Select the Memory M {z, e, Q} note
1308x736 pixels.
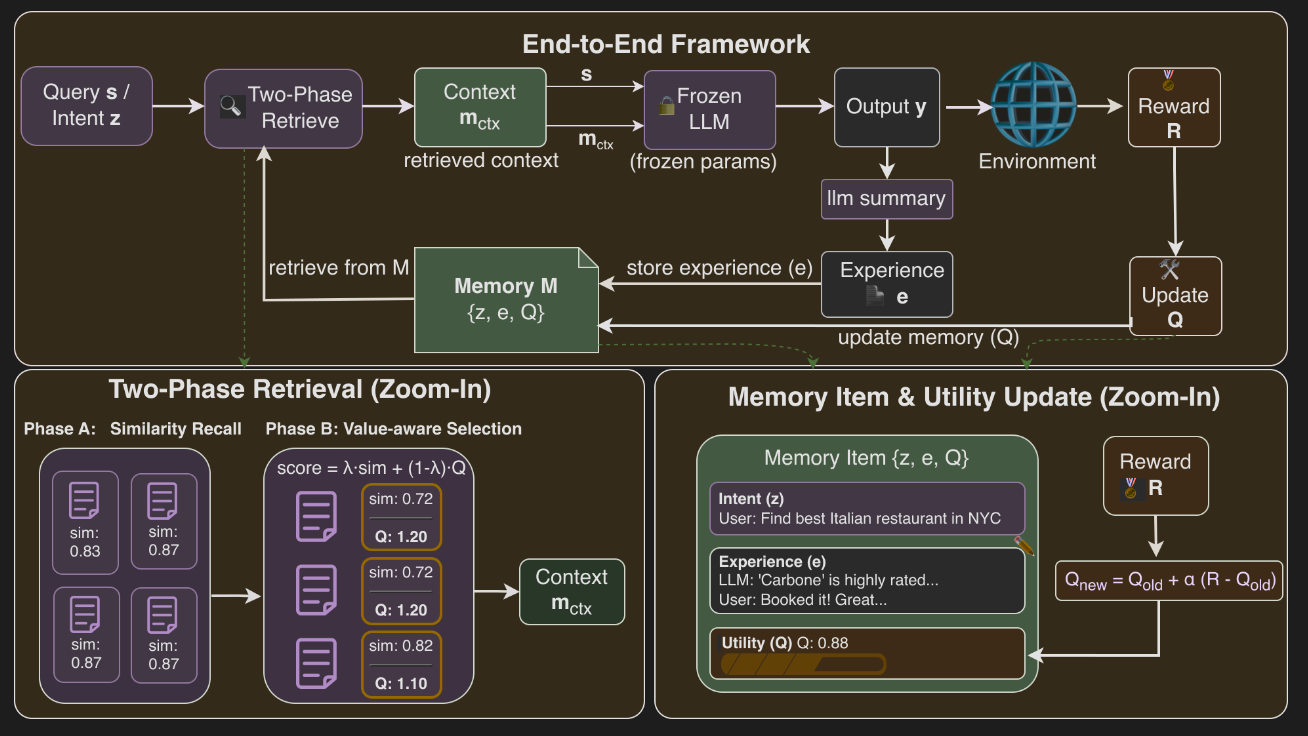click(506, 300)
